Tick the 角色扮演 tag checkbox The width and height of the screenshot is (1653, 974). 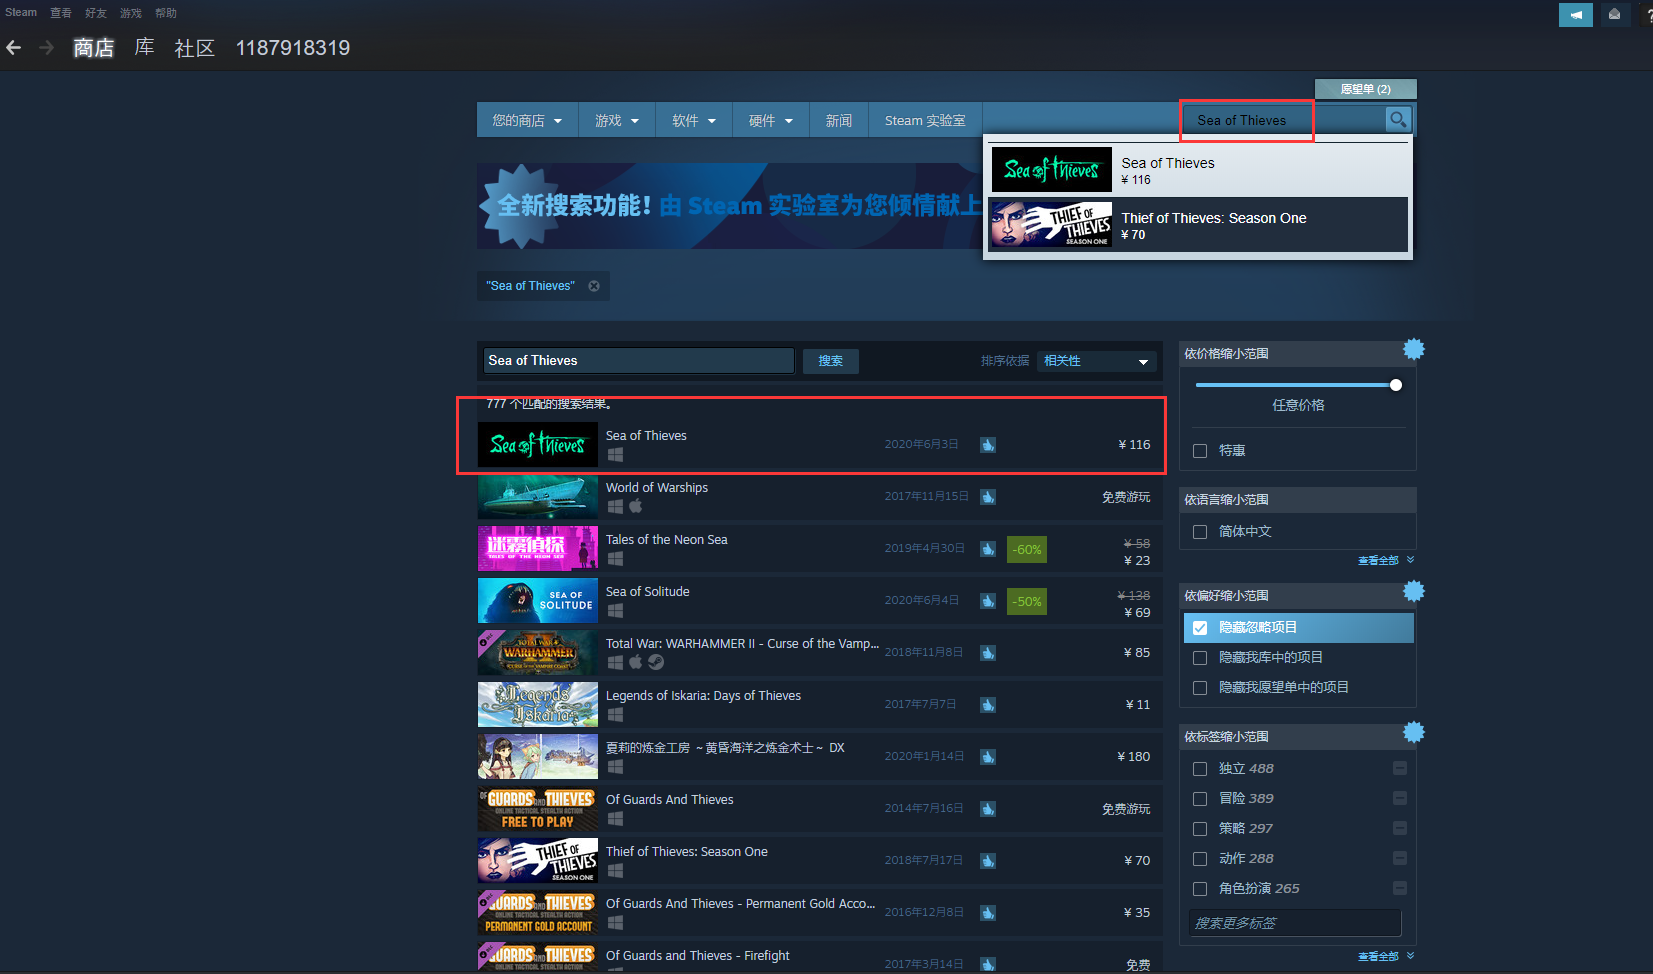point(1200,889)
